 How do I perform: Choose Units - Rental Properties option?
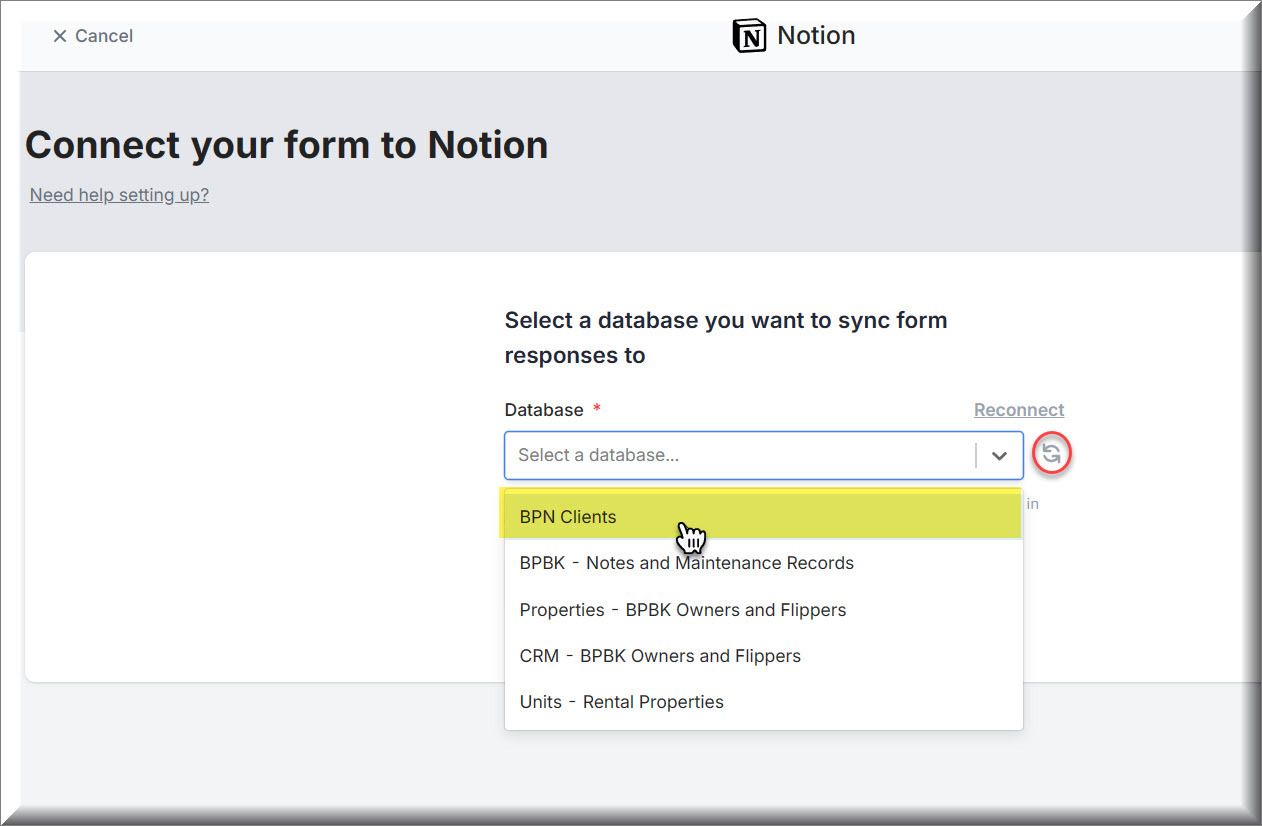pos(621,702)
